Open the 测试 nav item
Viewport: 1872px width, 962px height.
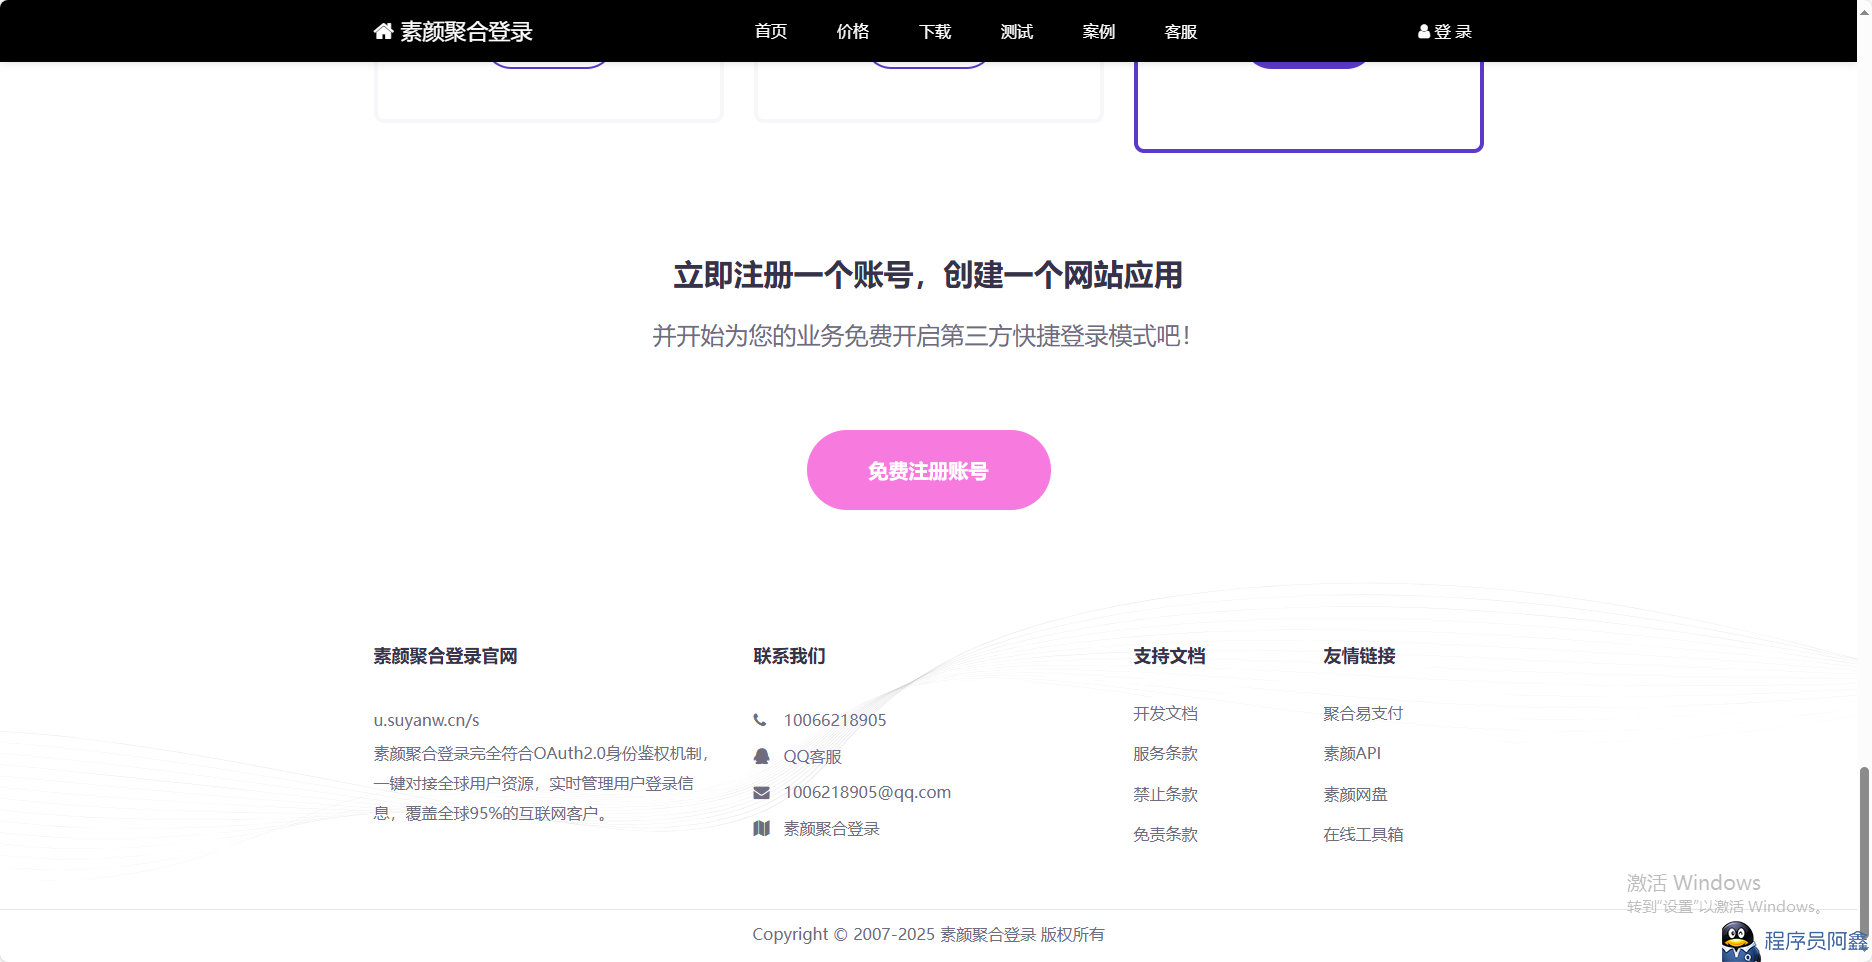click(x=1017, y=32)
